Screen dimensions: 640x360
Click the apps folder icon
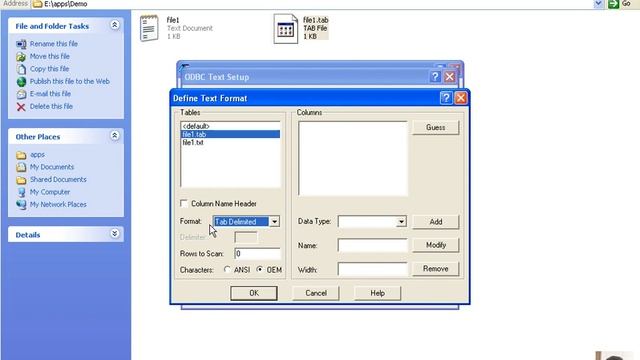point(21,155)
